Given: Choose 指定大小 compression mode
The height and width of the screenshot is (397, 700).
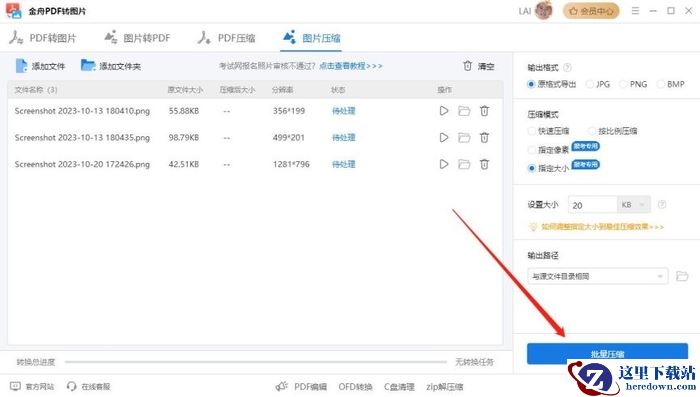Looking at the screenshot, I should coord(548,168).
